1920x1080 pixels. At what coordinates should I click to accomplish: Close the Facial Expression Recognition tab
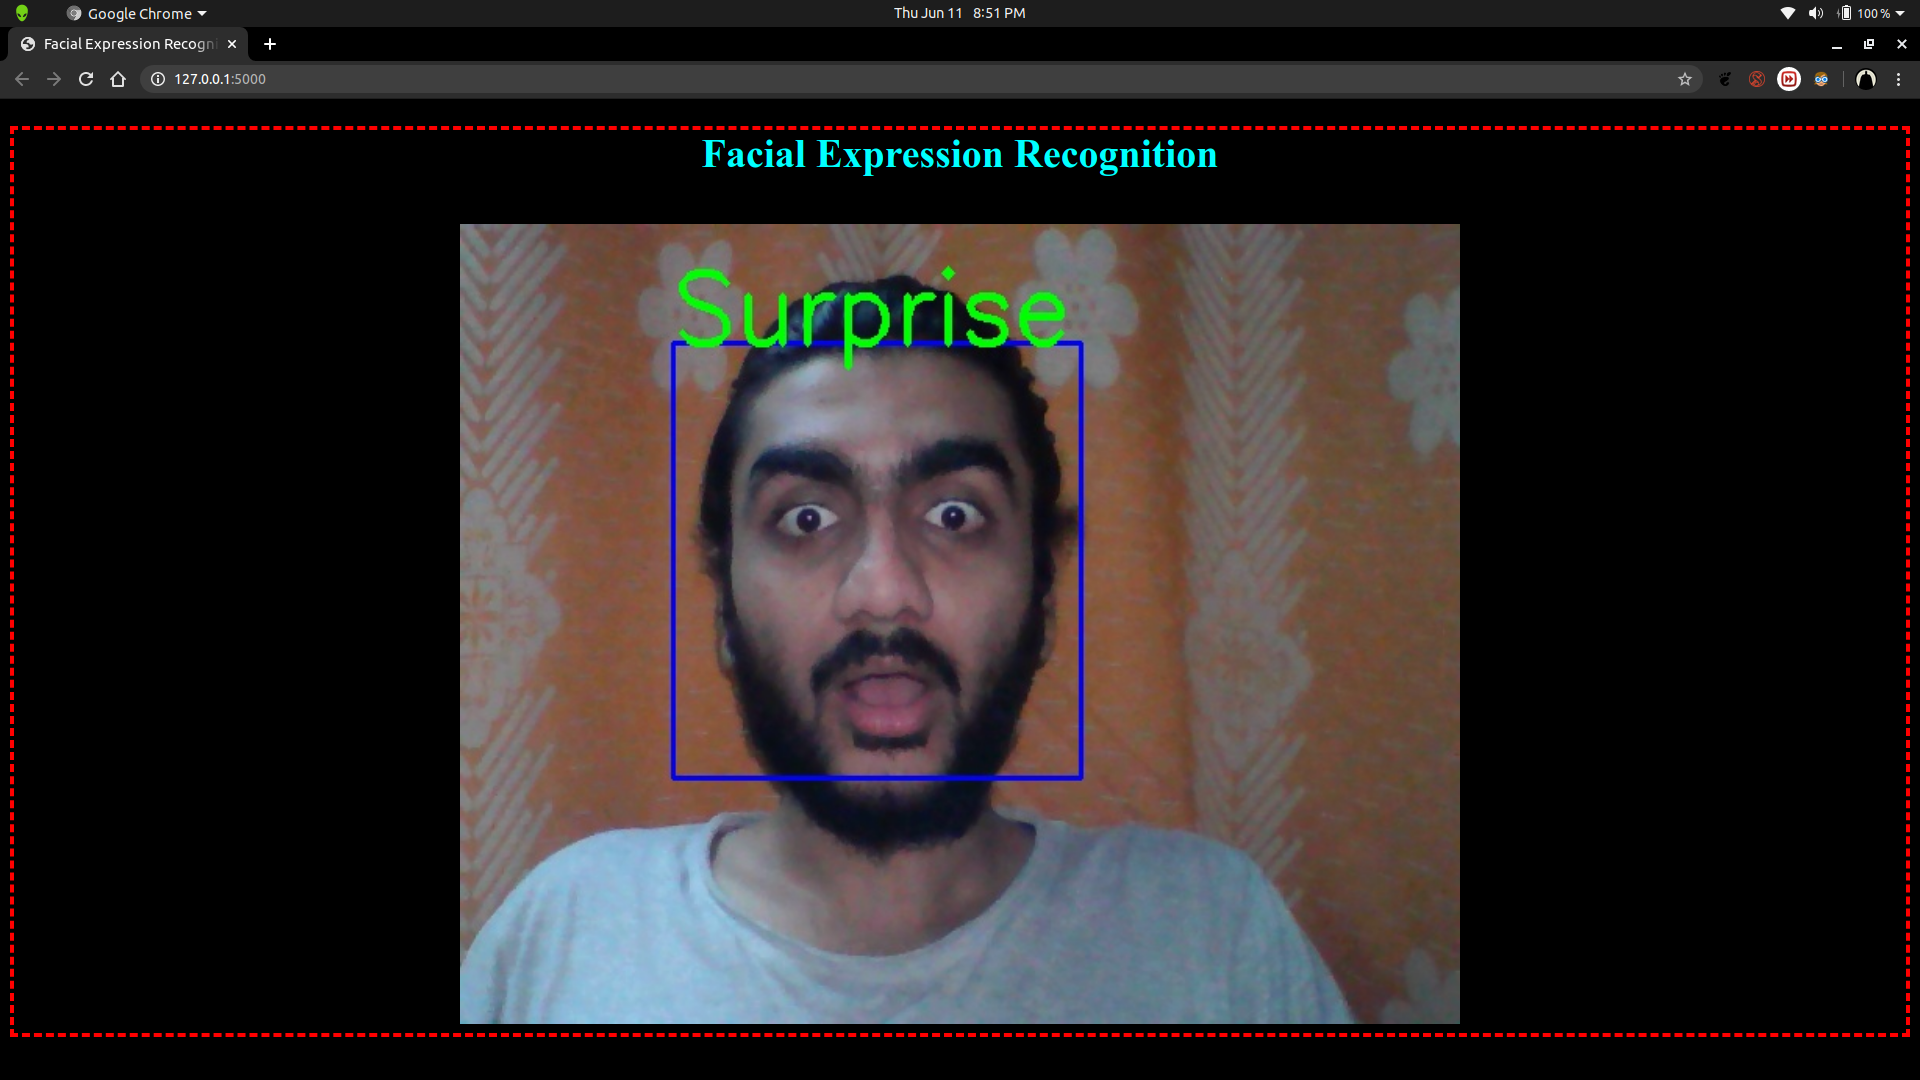tap(232, 44)
